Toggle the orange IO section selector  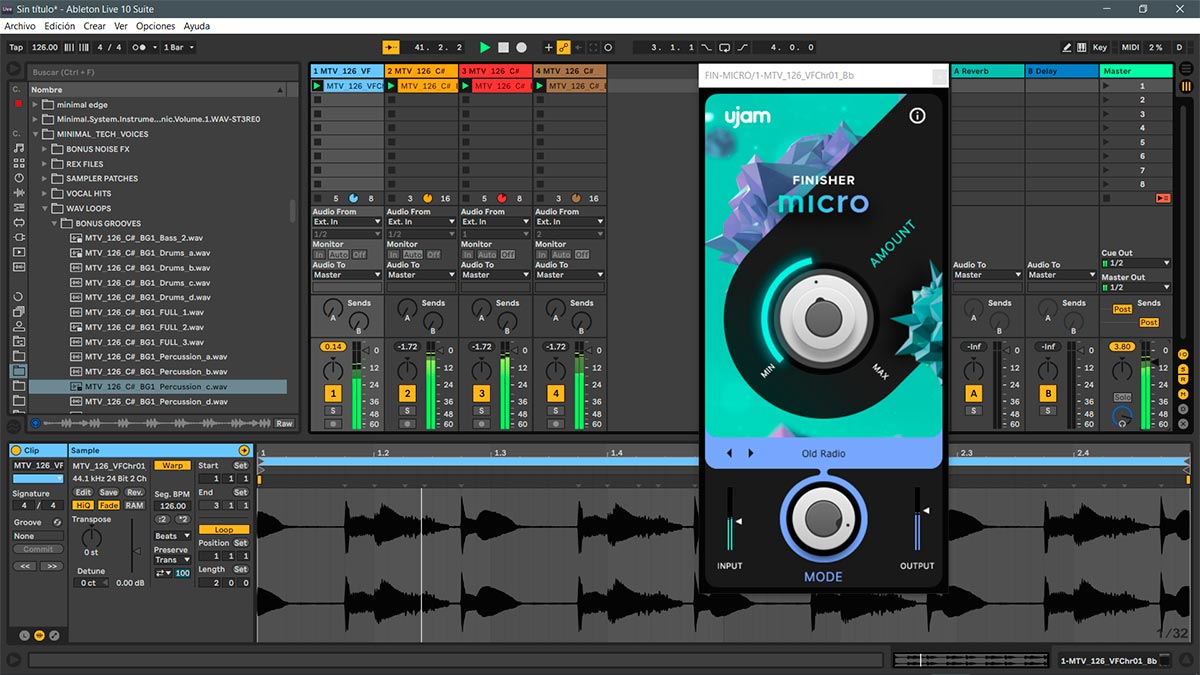click(x=1183, y=355)
